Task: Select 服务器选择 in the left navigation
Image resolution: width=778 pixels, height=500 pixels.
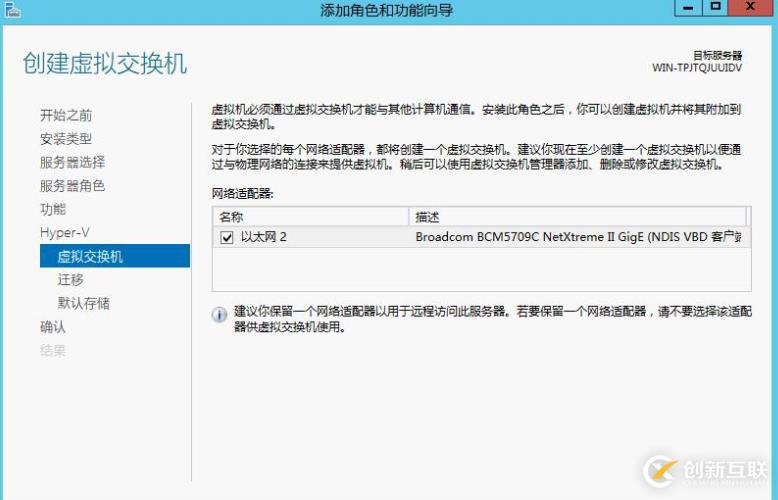Action: (72, 162)
